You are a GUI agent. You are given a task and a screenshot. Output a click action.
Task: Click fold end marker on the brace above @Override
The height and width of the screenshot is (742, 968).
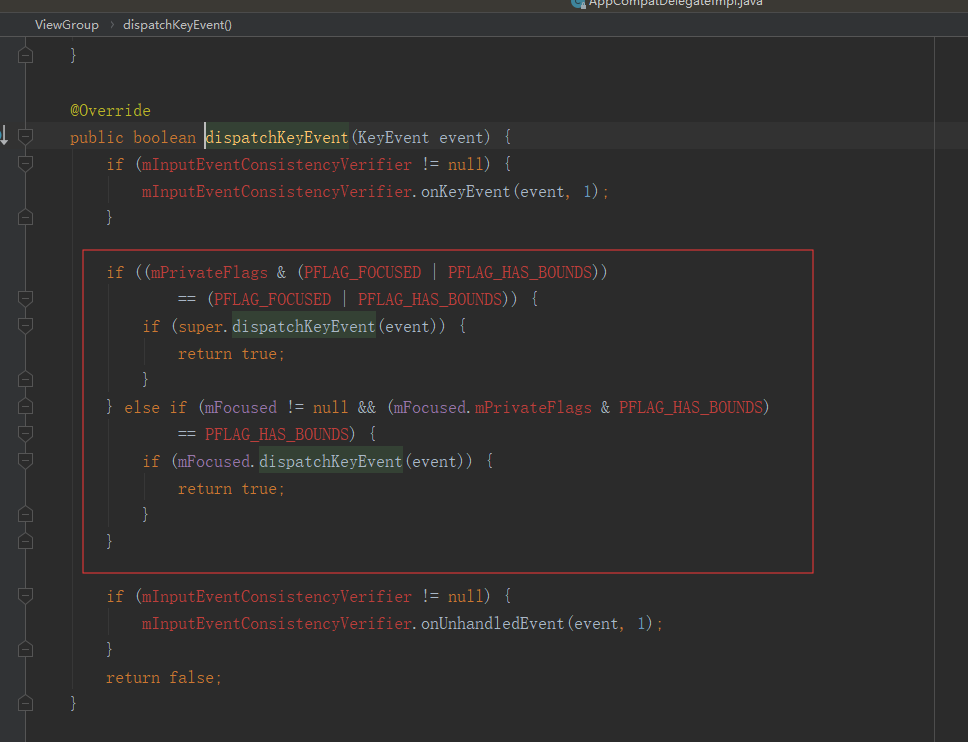25,56
